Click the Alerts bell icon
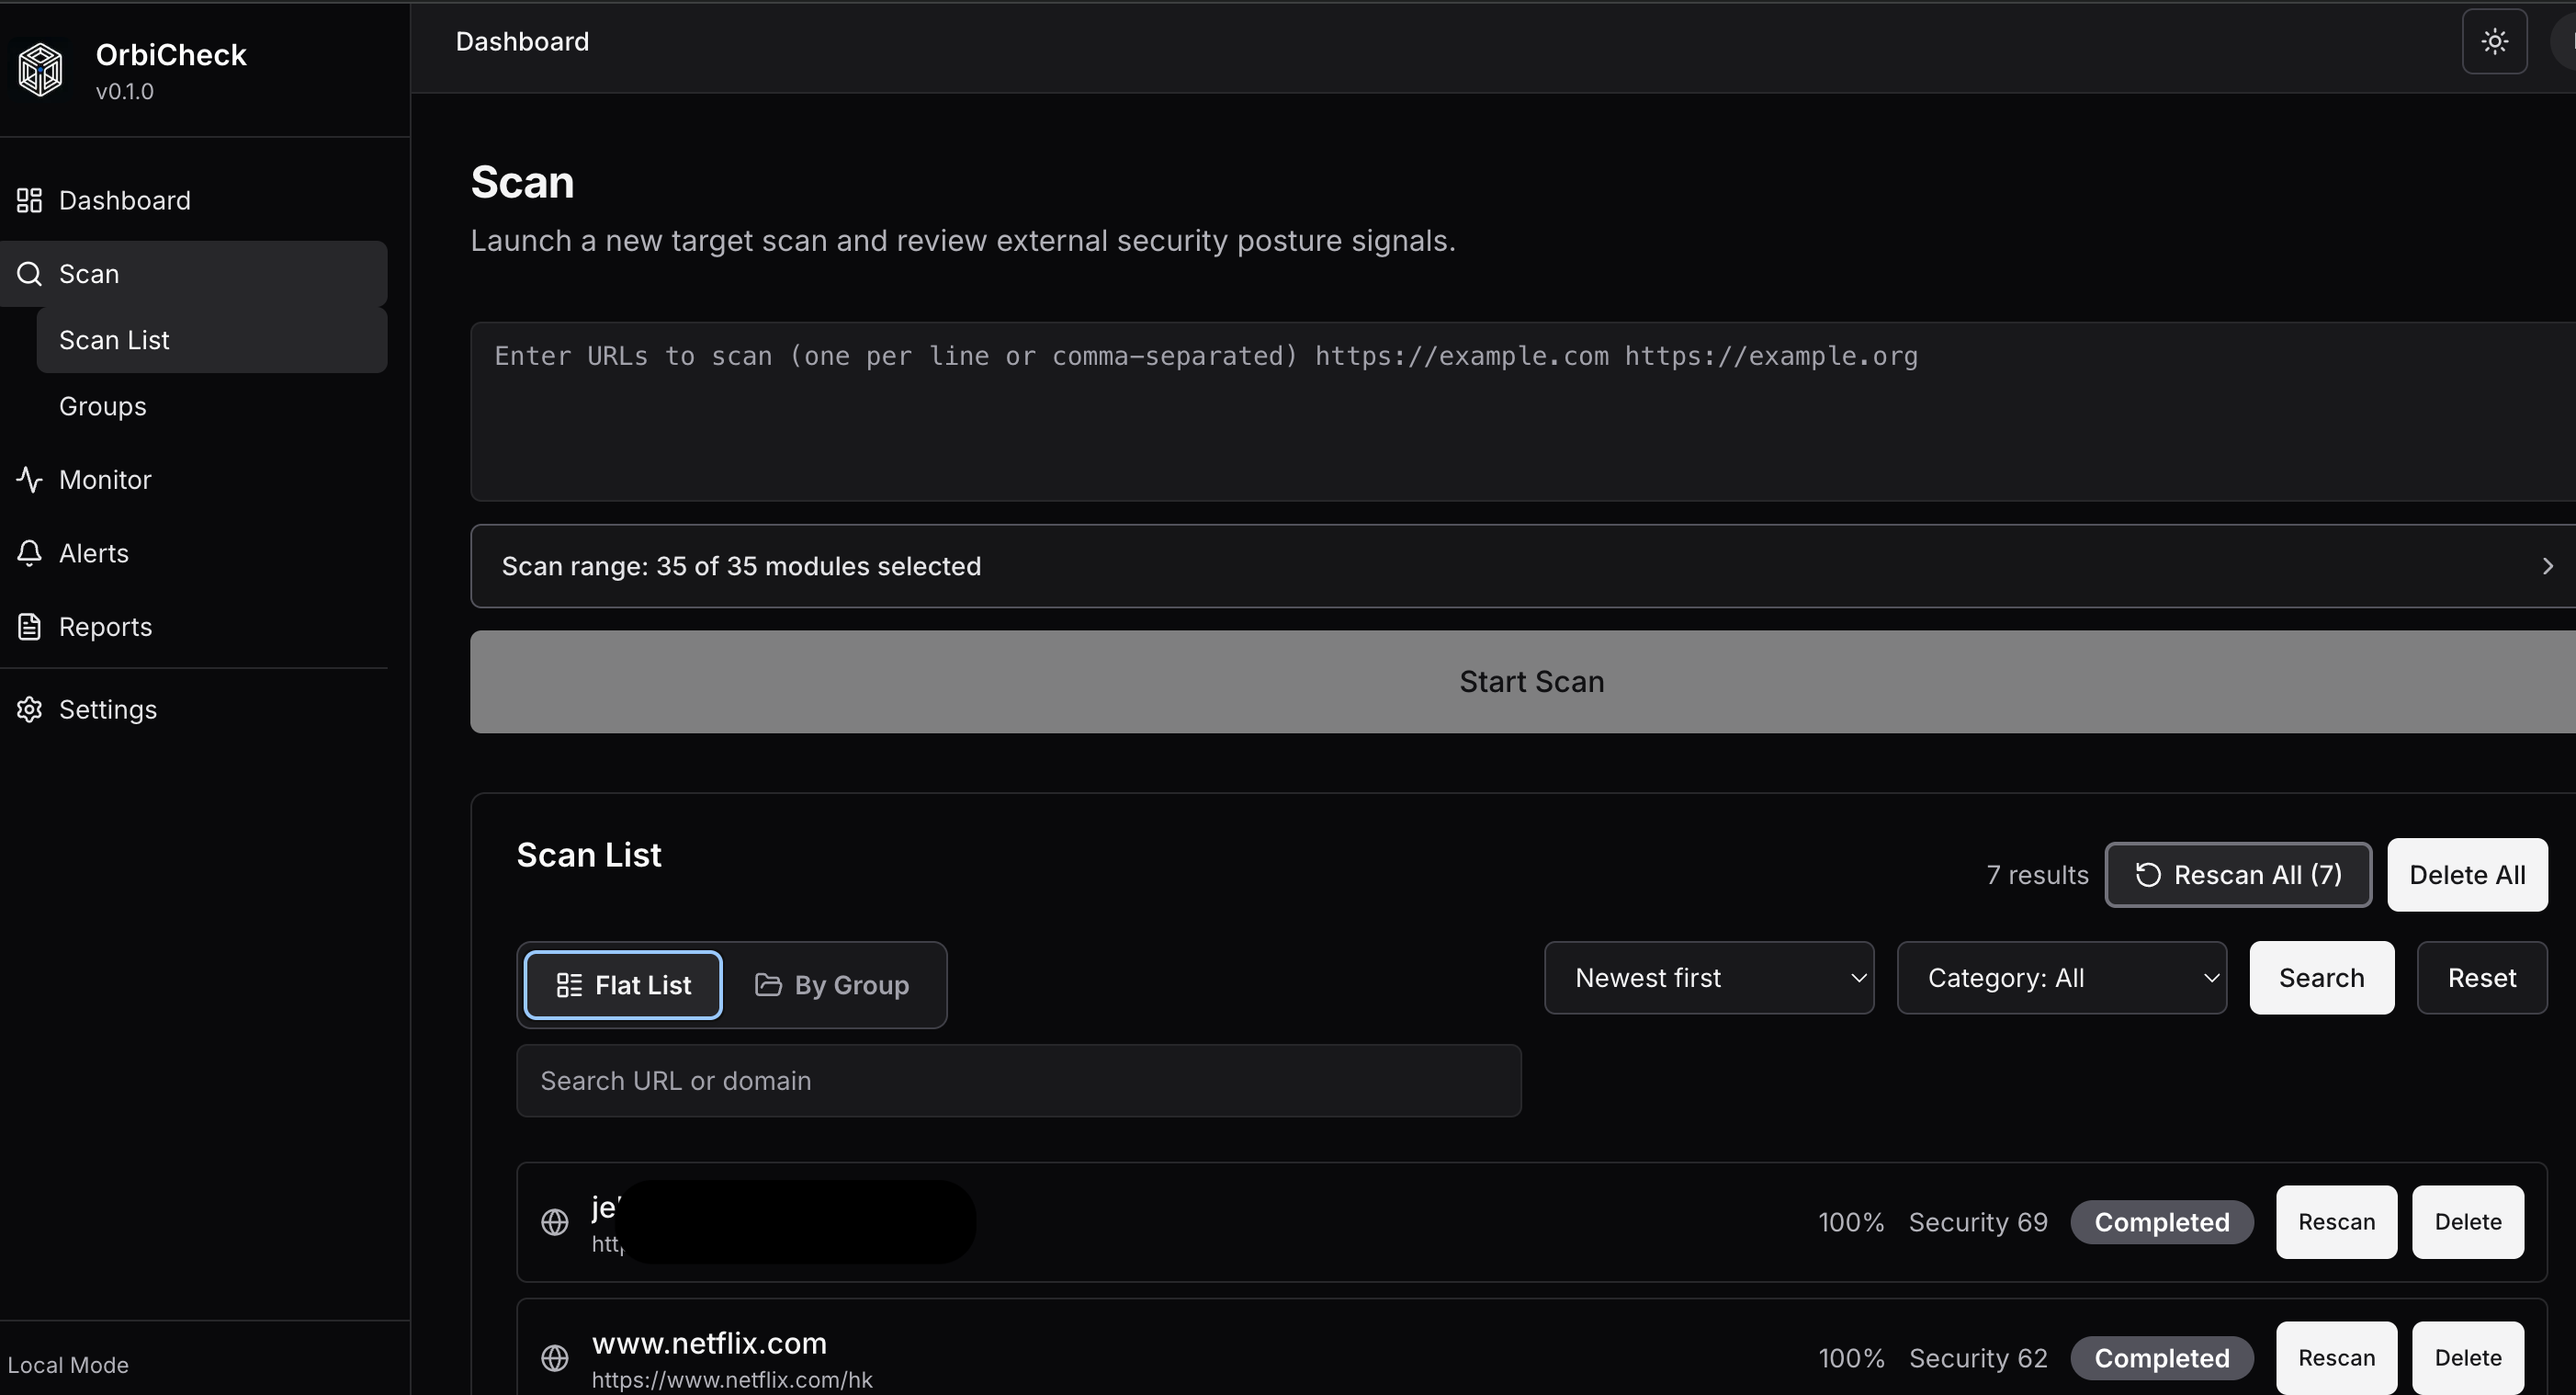 [29, 553]
